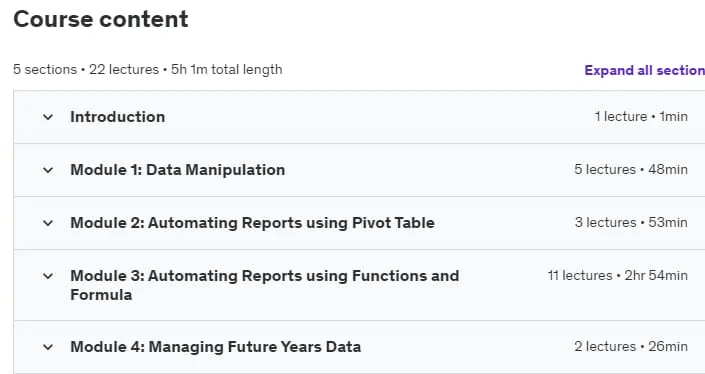Select Module 2: Automating Reports using Pivot Table
Screen dimensions: 705x374
(252, 223)
